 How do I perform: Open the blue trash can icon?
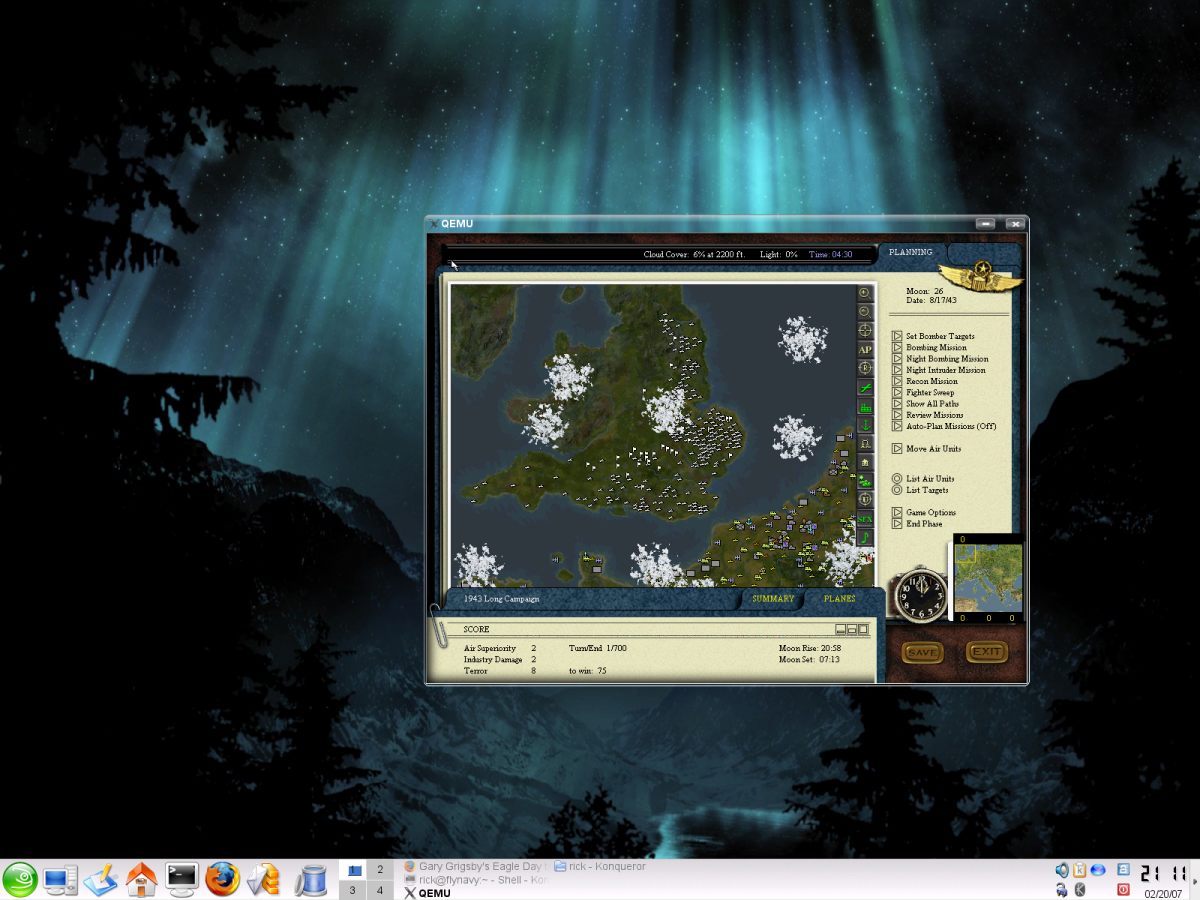pos(311,880)
